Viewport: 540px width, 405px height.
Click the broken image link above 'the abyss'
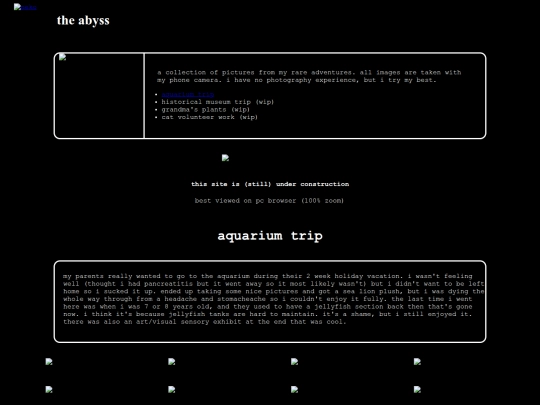25,7
